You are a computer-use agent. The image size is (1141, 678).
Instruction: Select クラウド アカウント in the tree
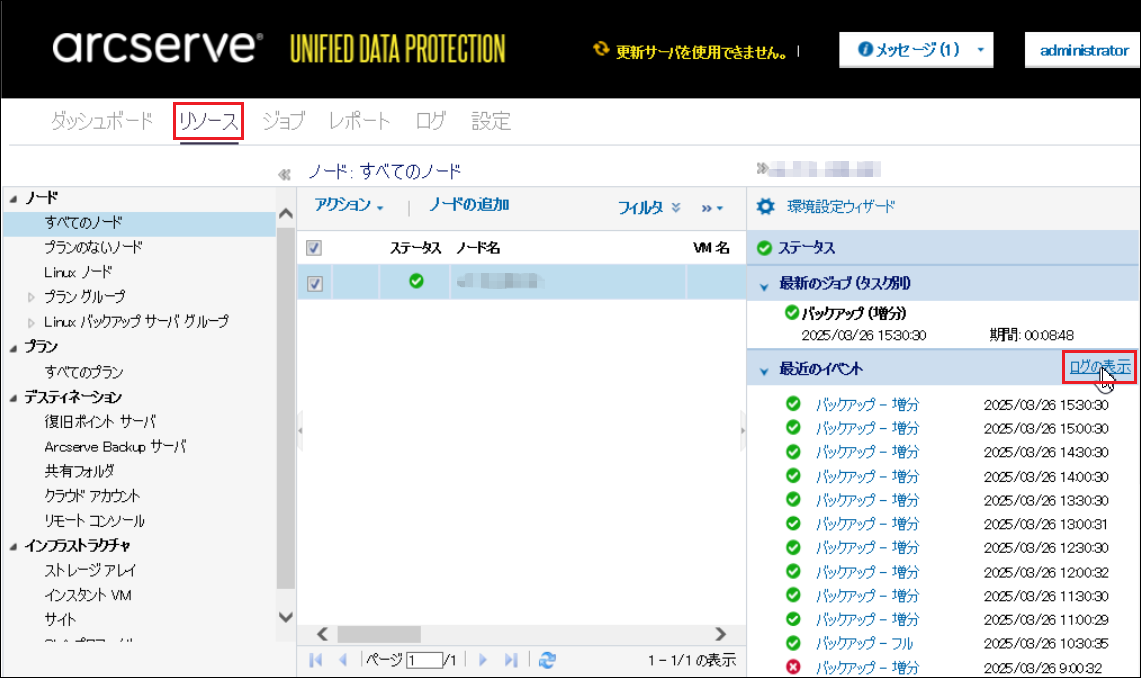pos(92,496)
